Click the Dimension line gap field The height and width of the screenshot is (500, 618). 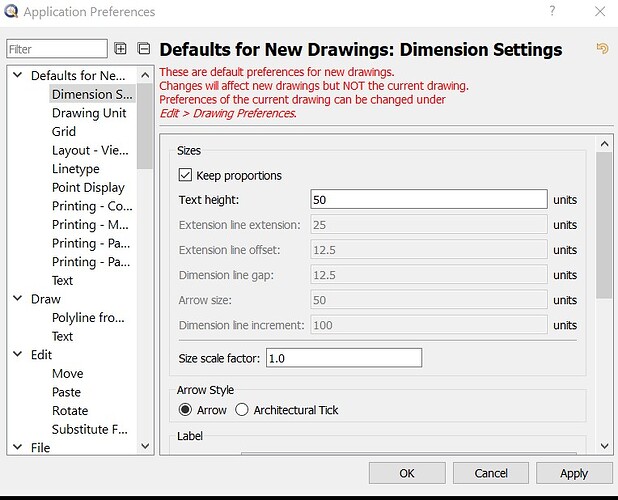coord(429,275)
